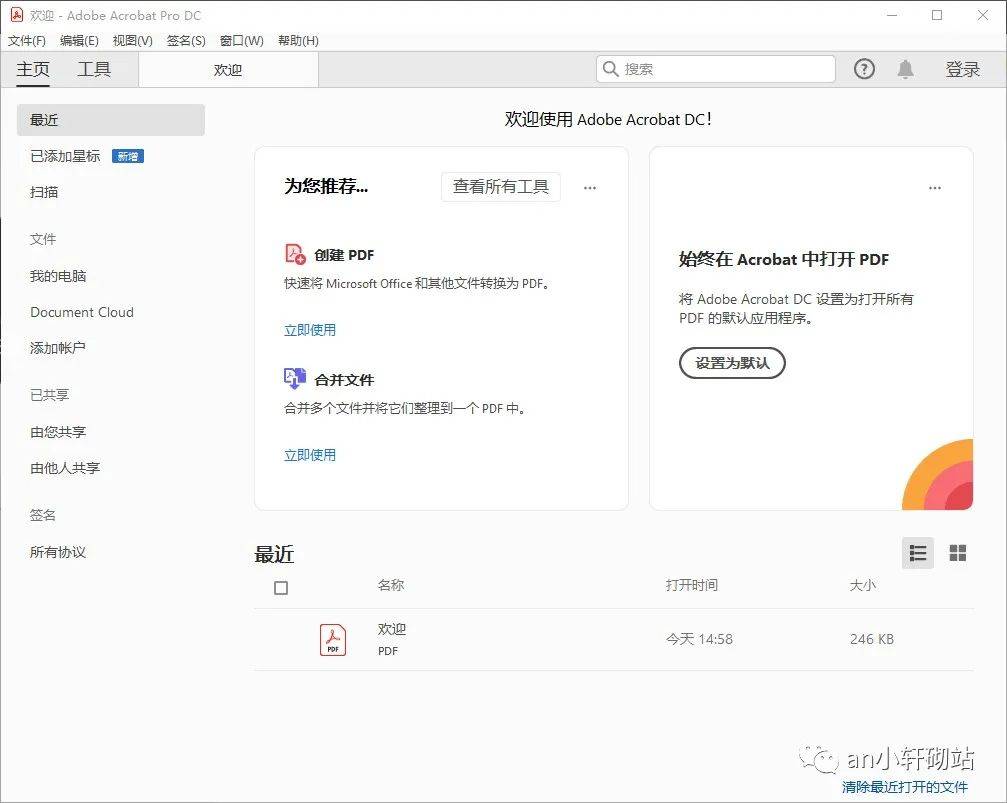This screenshot has width=1007, height=803.
Task: Select 由您共享 in the sidebar
Action: coord(58,432)
